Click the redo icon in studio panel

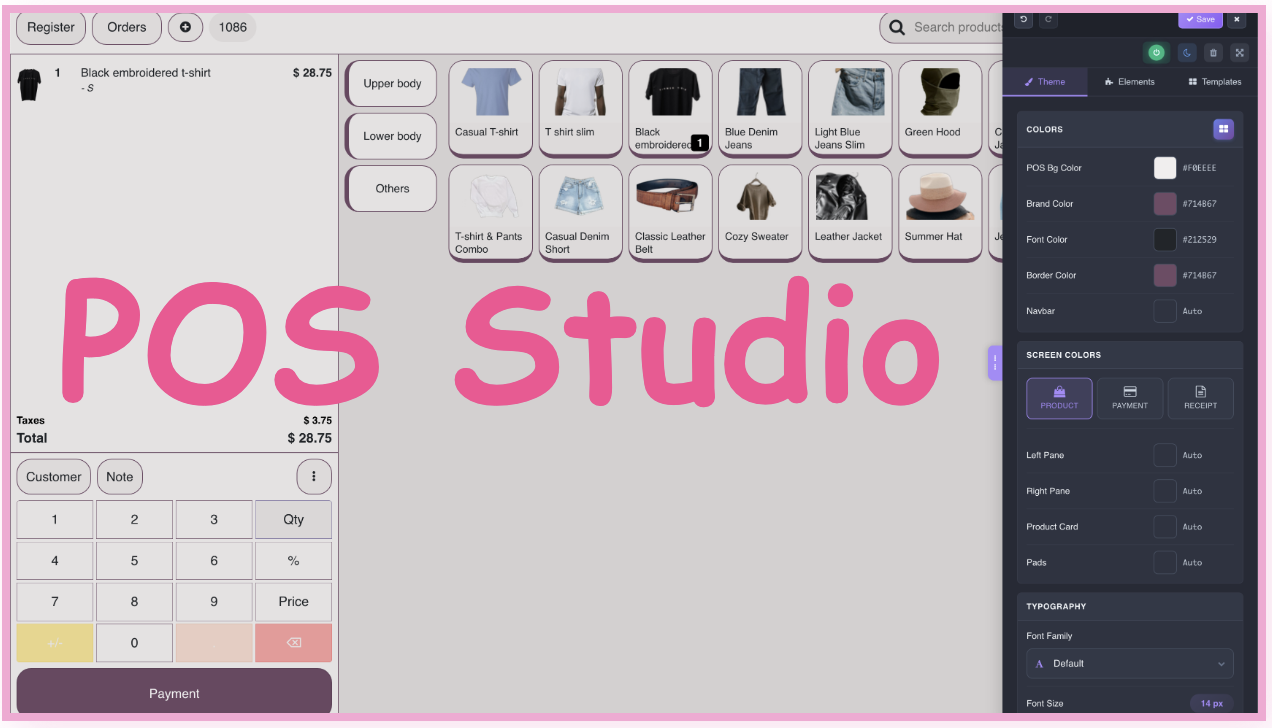(1048, 19)
